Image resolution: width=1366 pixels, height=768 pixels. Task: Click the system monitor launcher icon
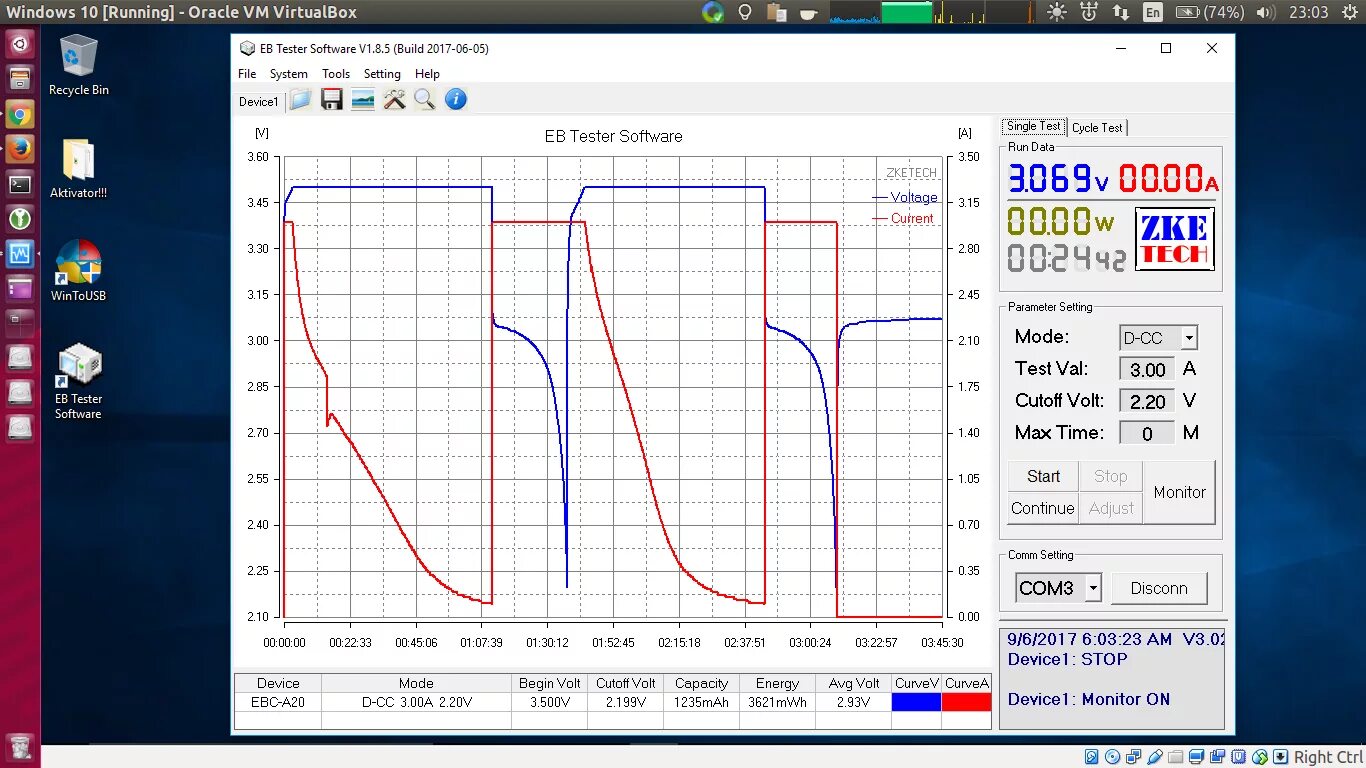click(x=20, y=254)
